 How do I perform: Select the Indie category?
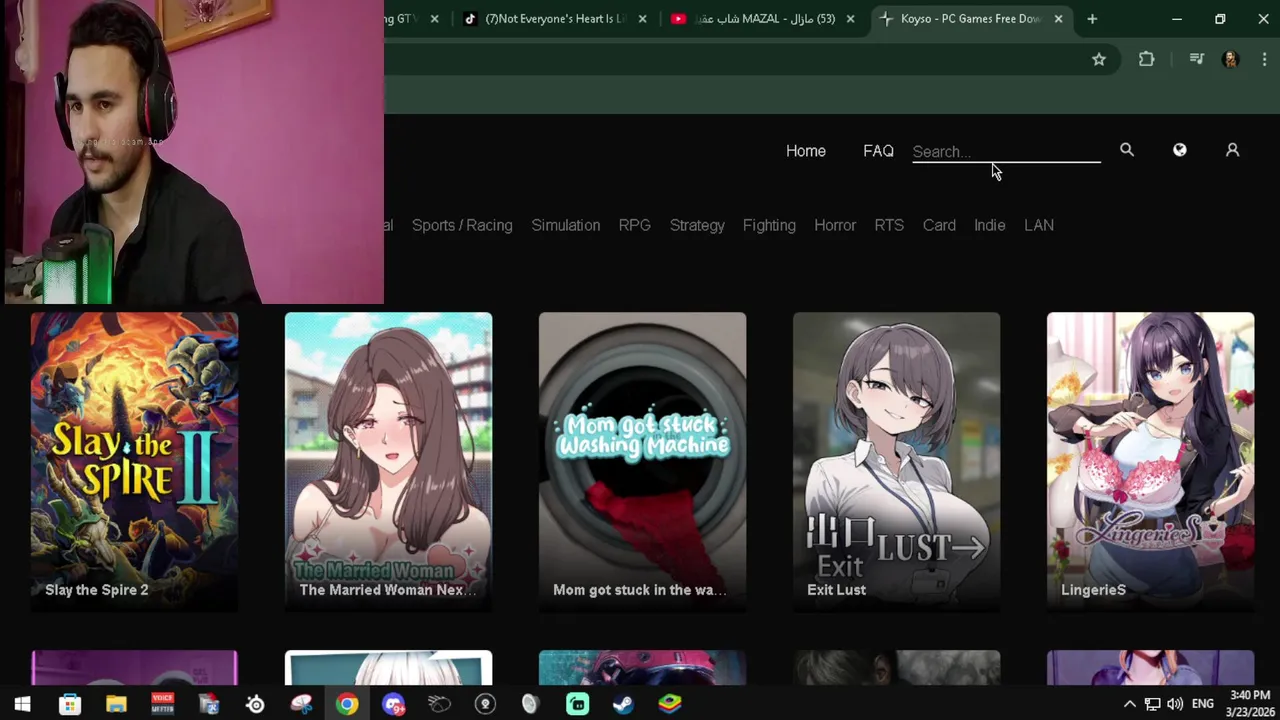coord(990,225)
